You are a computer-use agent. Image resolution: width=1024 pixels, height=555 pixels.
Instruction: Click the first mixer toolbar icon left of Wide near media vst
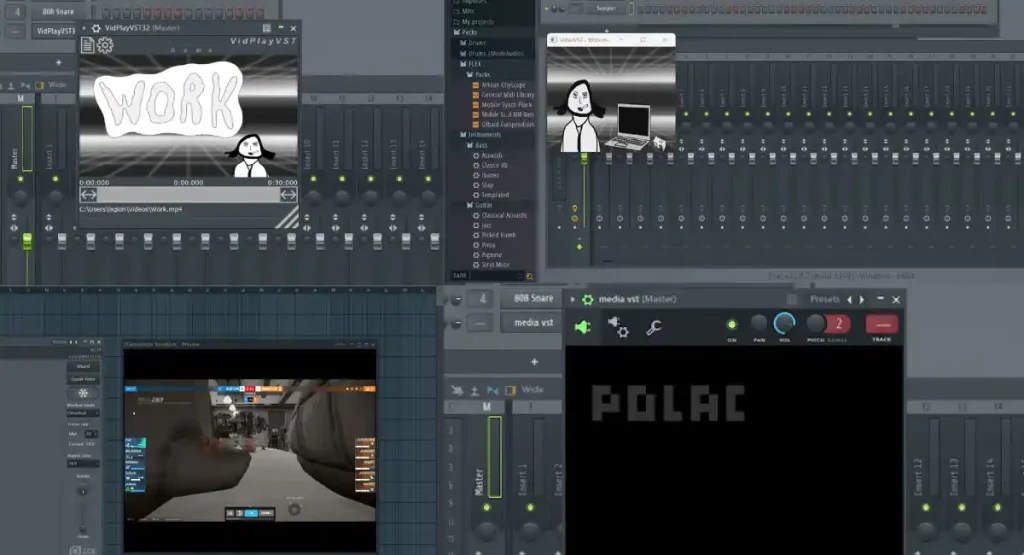(456, 390)
